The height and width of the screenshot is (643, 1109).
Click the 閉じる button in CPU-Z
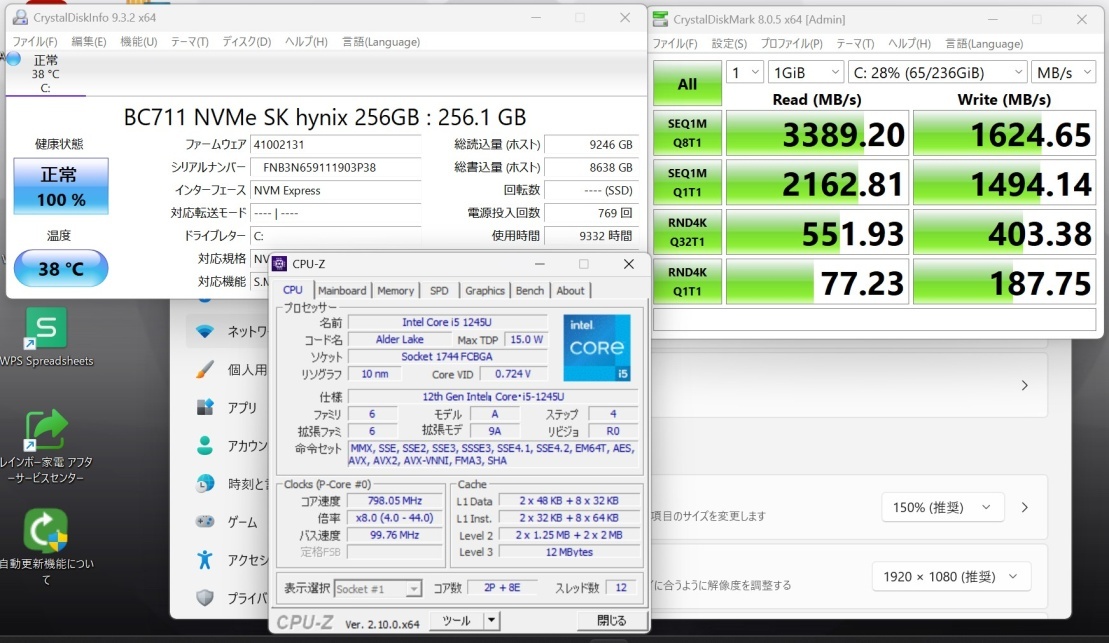point(611,621)
